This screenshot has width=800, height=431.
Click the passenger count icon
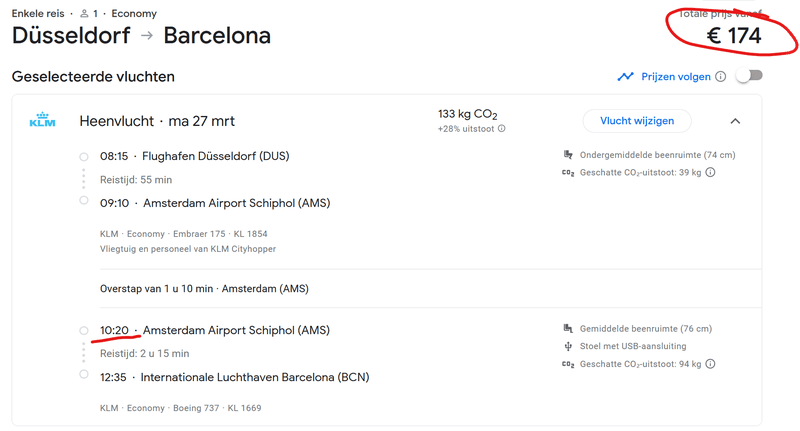[85, 14]
